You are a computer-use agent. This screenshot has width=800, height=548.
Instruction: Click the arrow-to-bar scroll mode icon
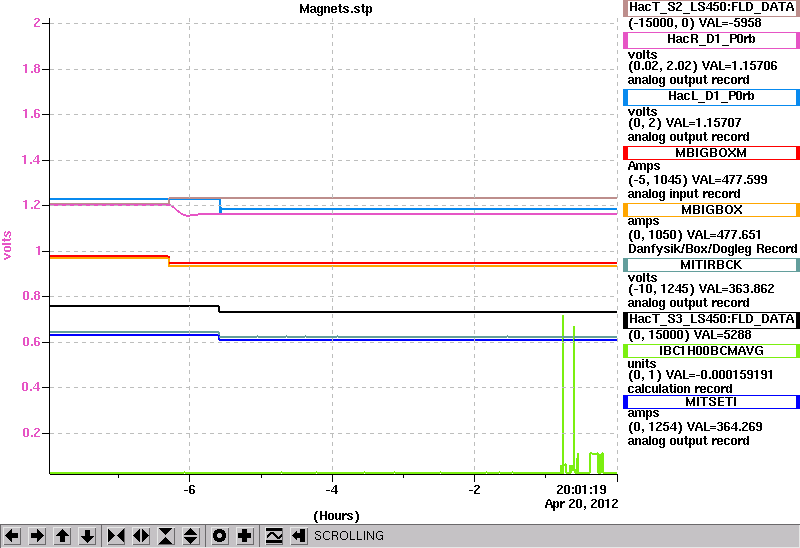[x=299, y=536]
